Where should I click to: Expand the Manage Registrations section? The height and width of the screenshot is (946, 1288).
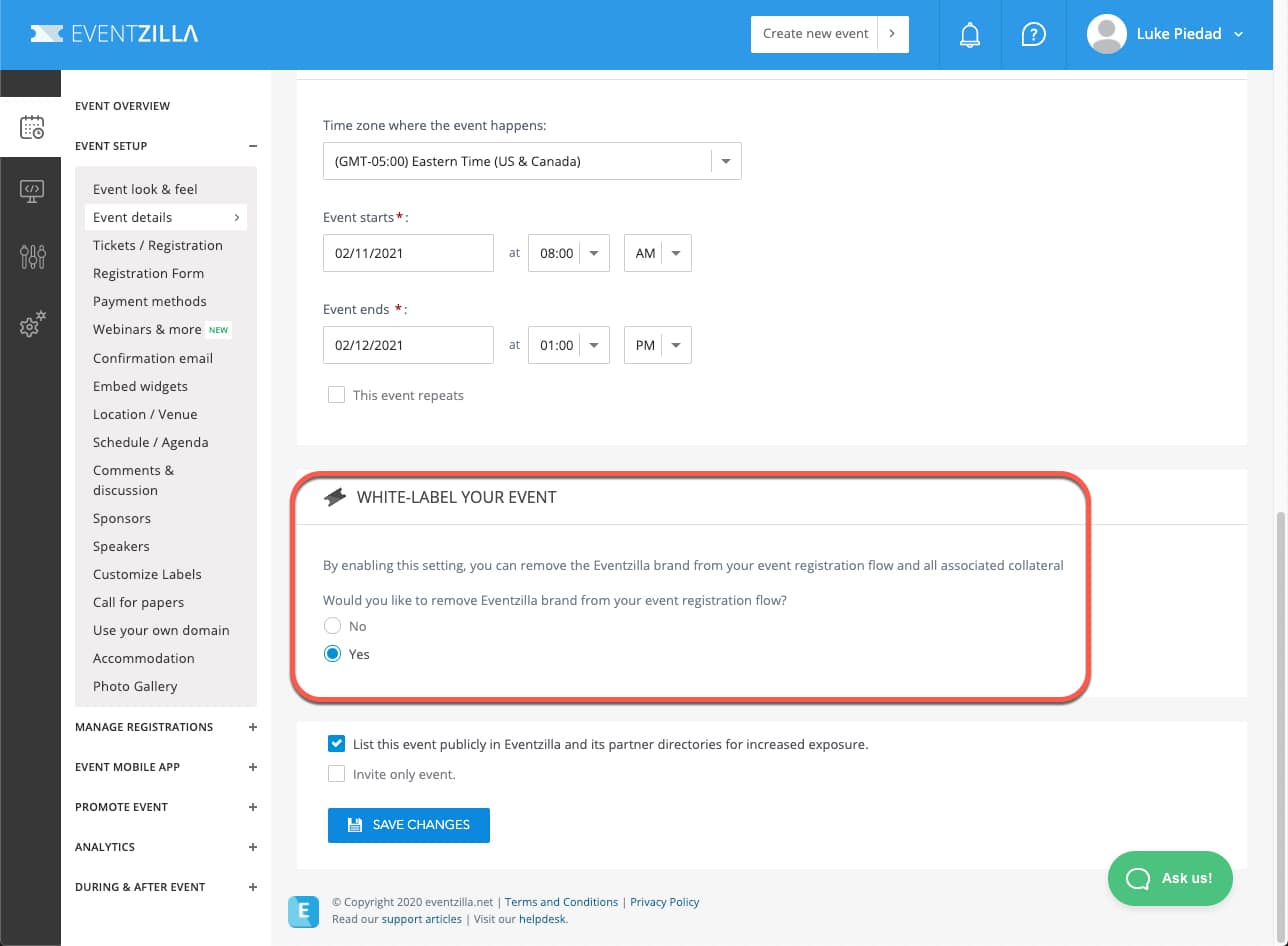coord(253,727)
